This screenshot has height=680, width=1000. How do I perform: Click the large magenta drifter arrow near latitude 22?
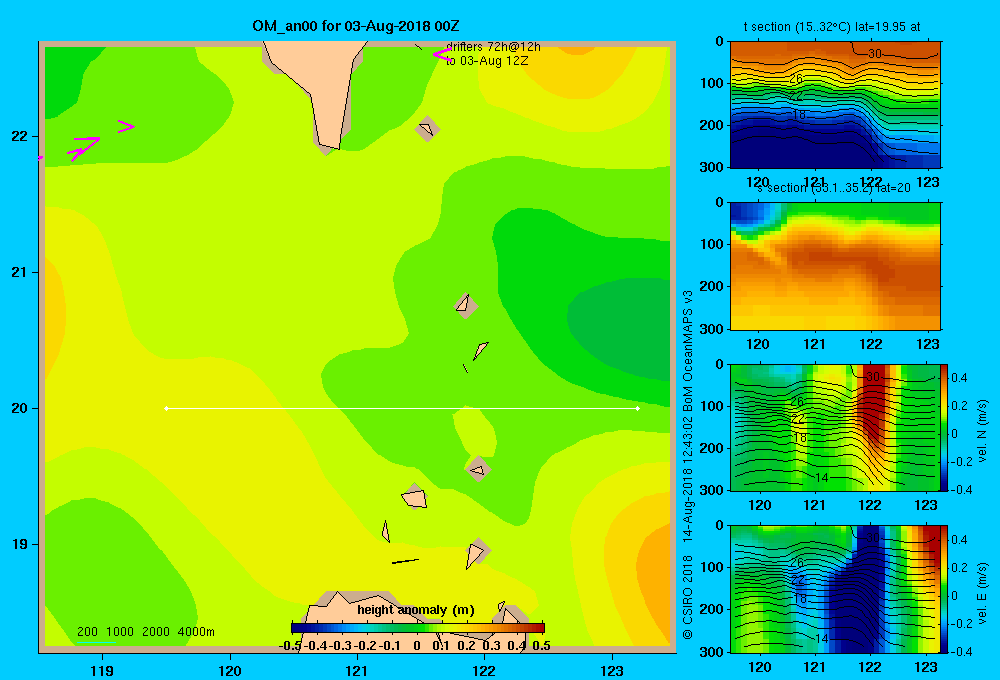[x=84, y=148]
